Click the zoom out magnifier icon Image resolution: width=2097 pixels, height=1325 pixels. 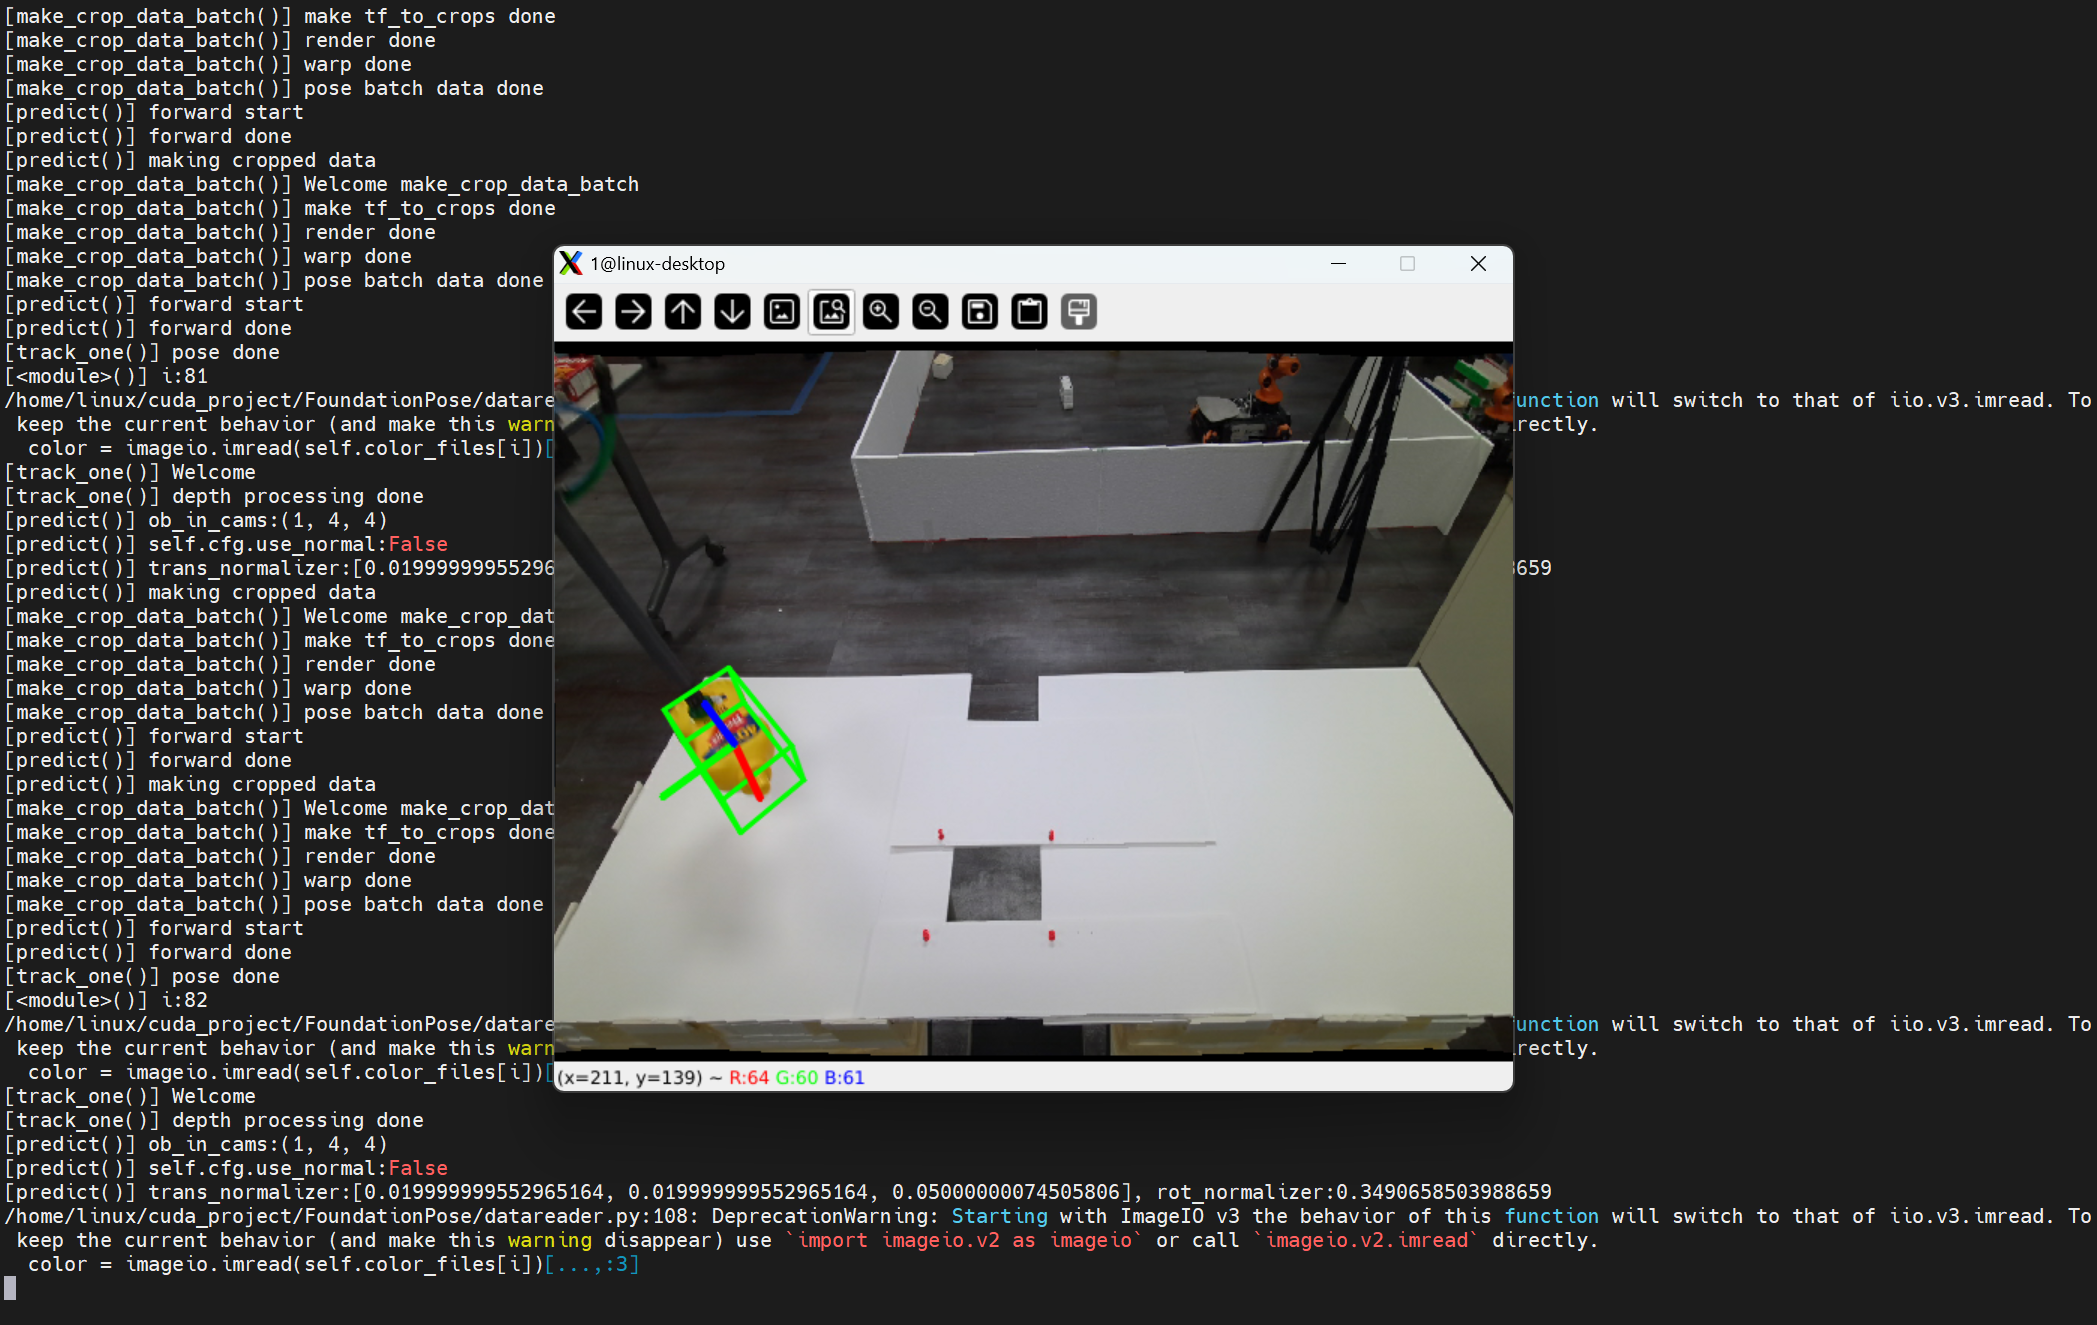(x=930, y=312)
